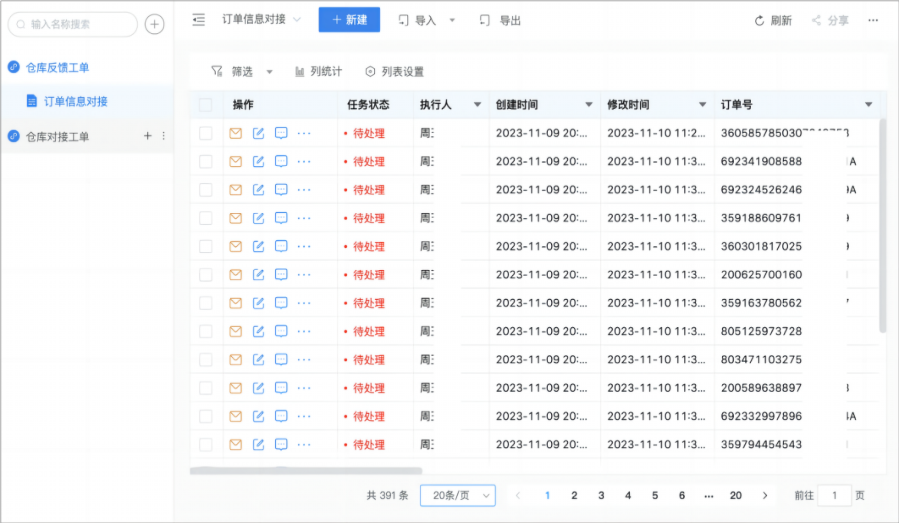The width and height of the screenshot is (899, 523).
Task: Go to page 2
Action: 574,495
